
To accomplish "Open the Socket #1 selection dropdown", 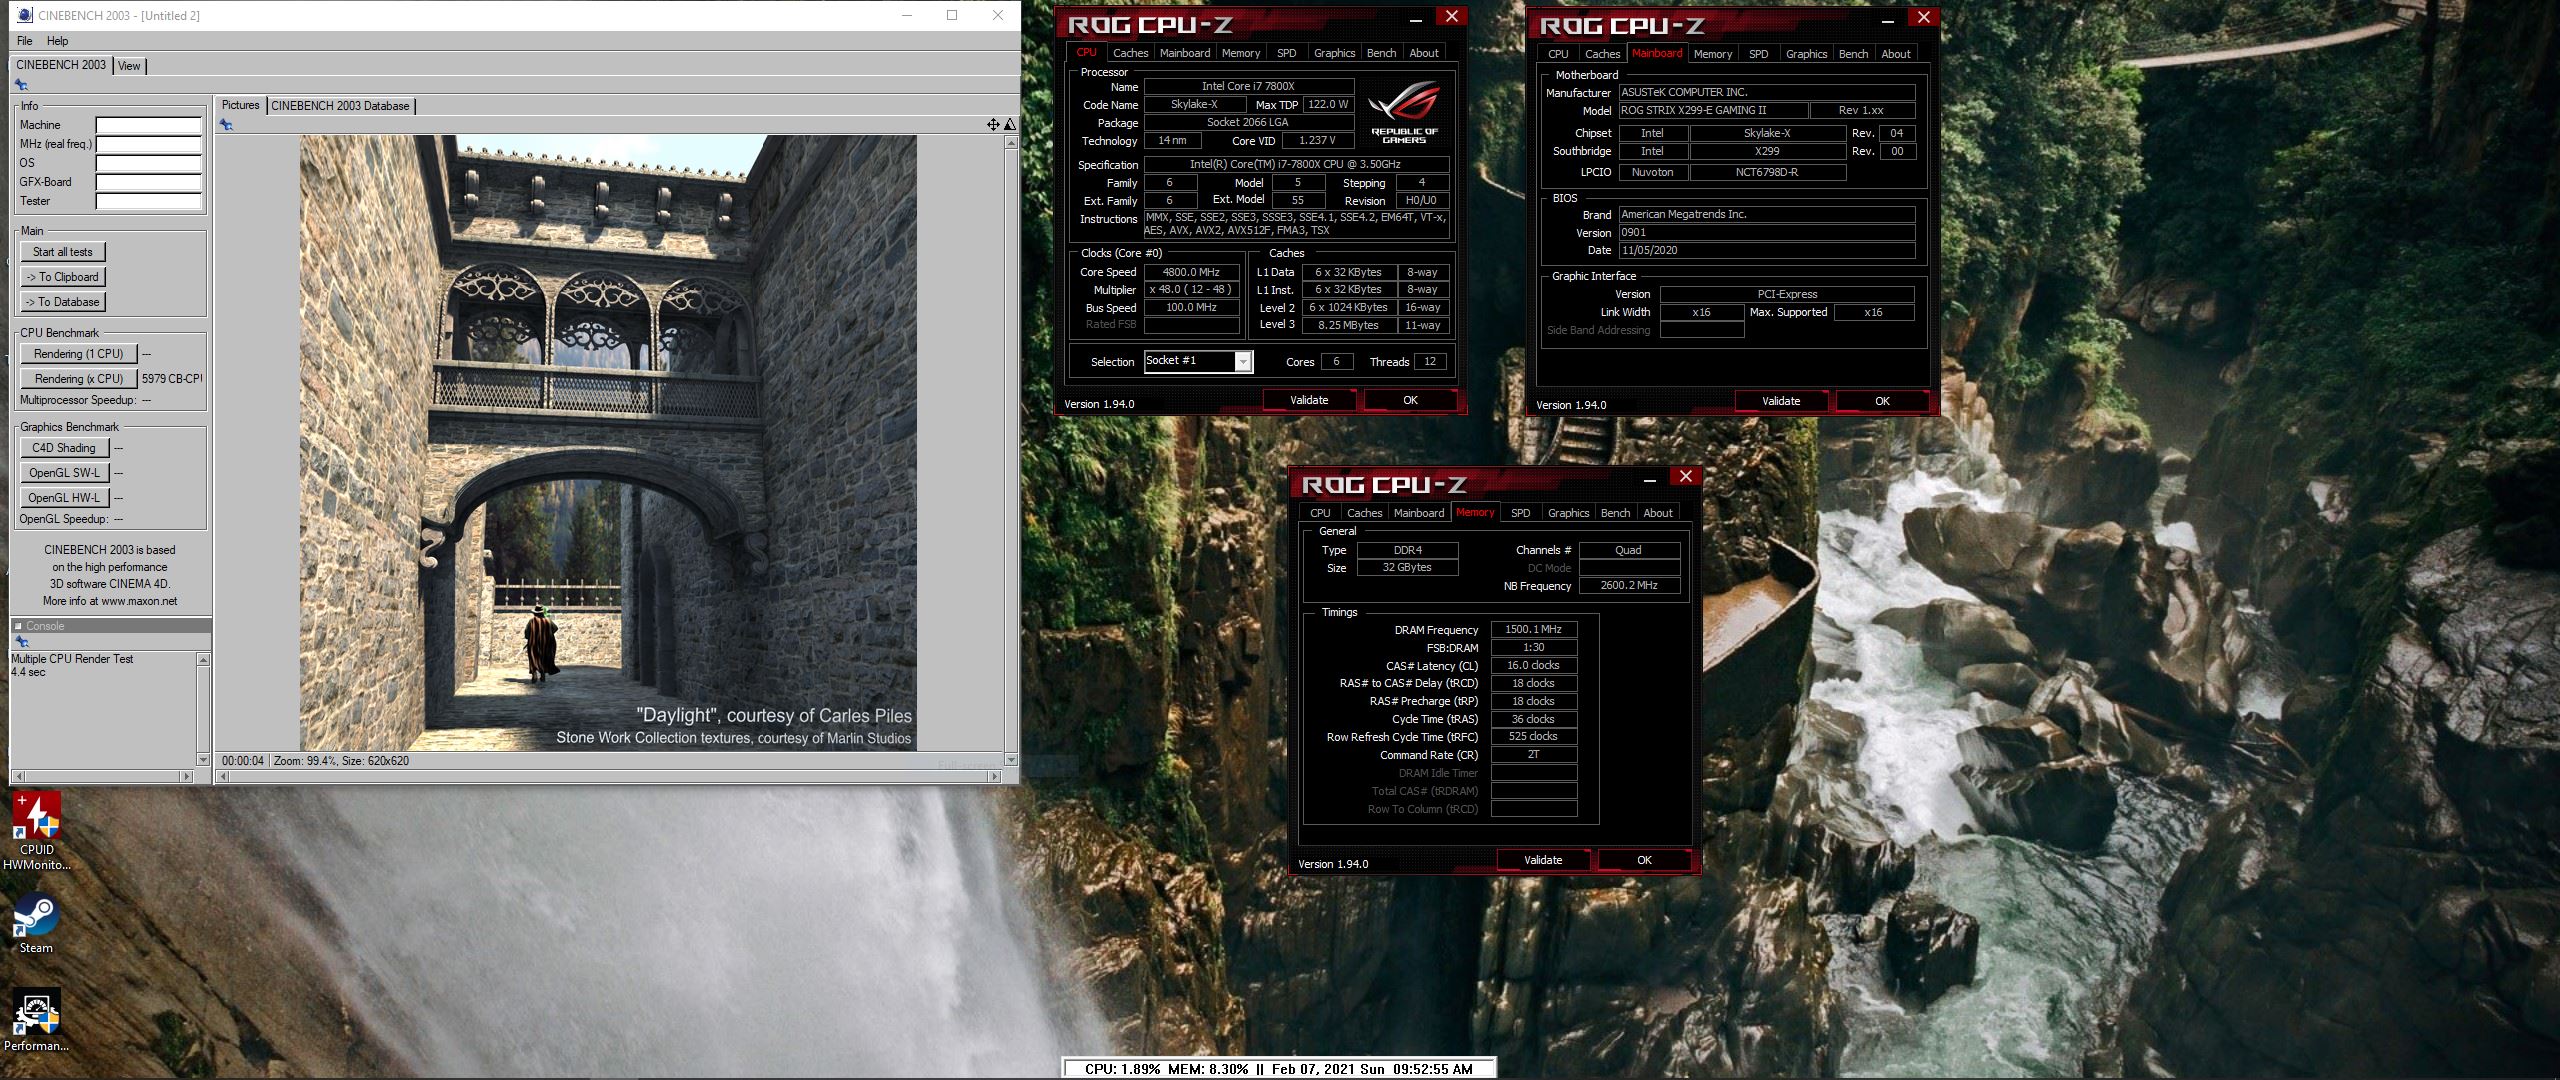I will tap(1198, 362).
